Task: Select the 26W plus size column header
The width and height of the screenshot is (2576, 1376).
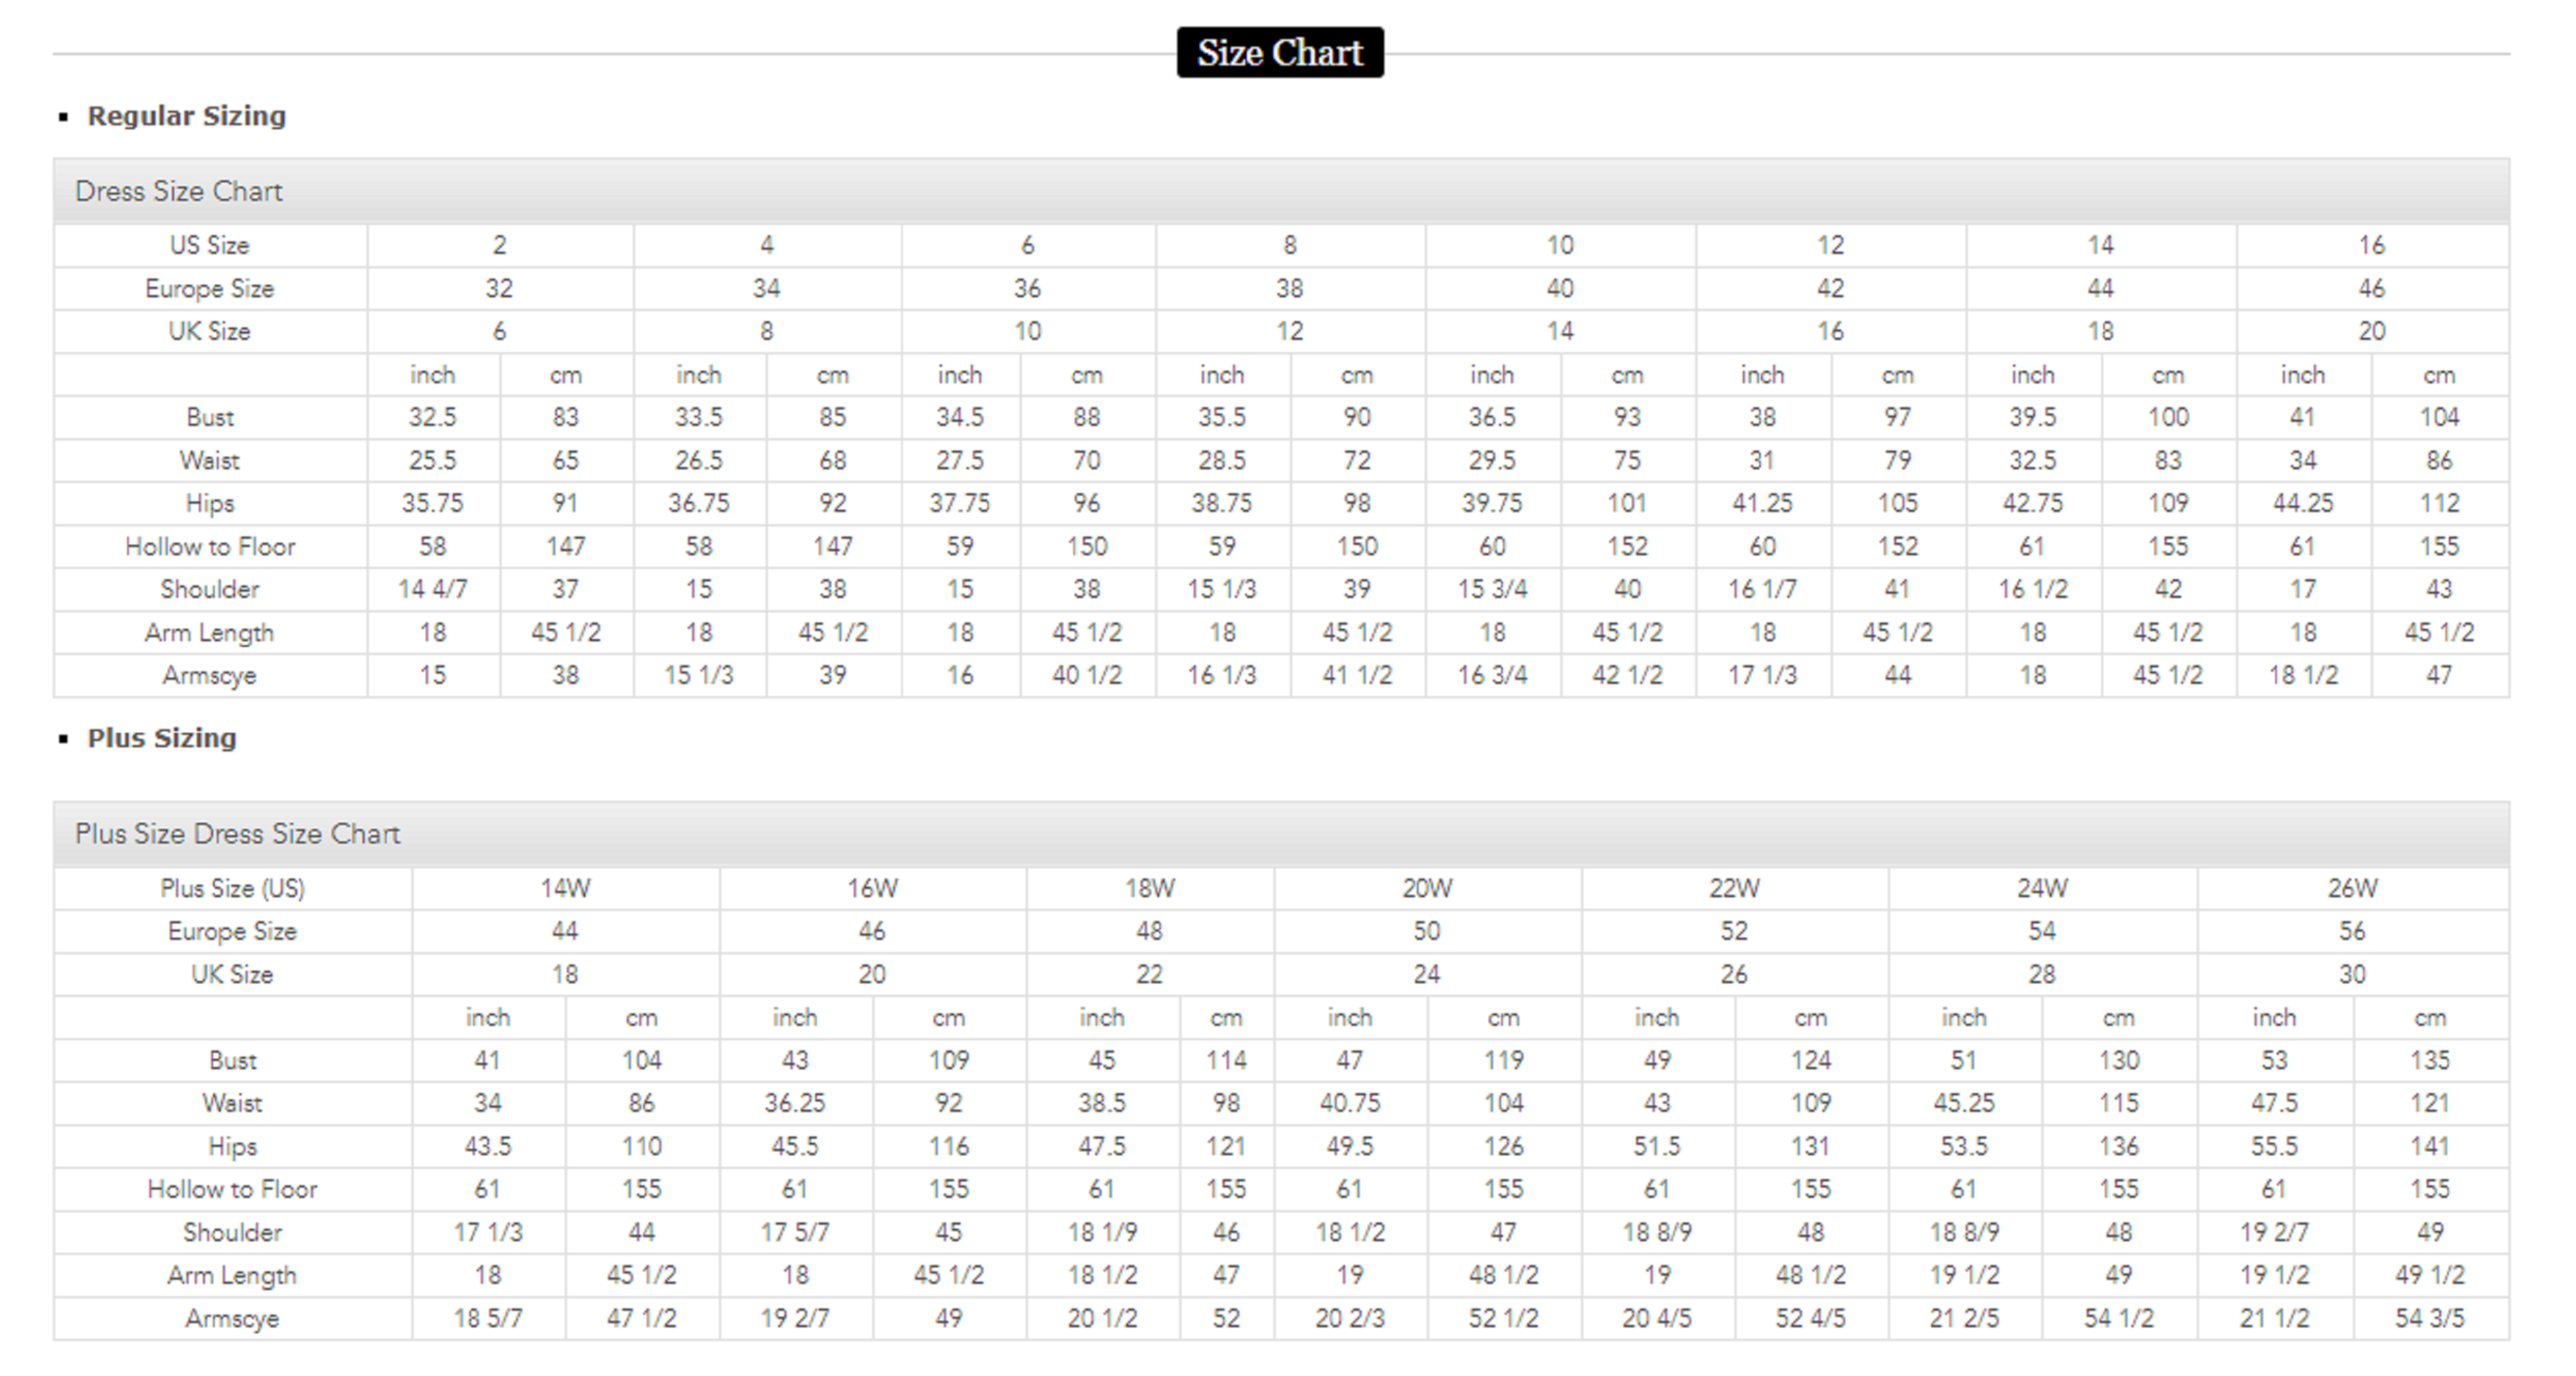Action: click(2352, 888)
